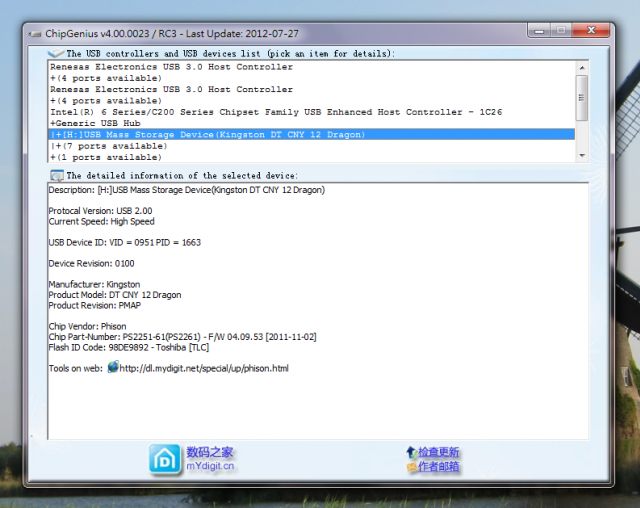Open the 数码之家 mYdigit.cn link
This screenshot has width=640, height=508.
pos(210,459)
